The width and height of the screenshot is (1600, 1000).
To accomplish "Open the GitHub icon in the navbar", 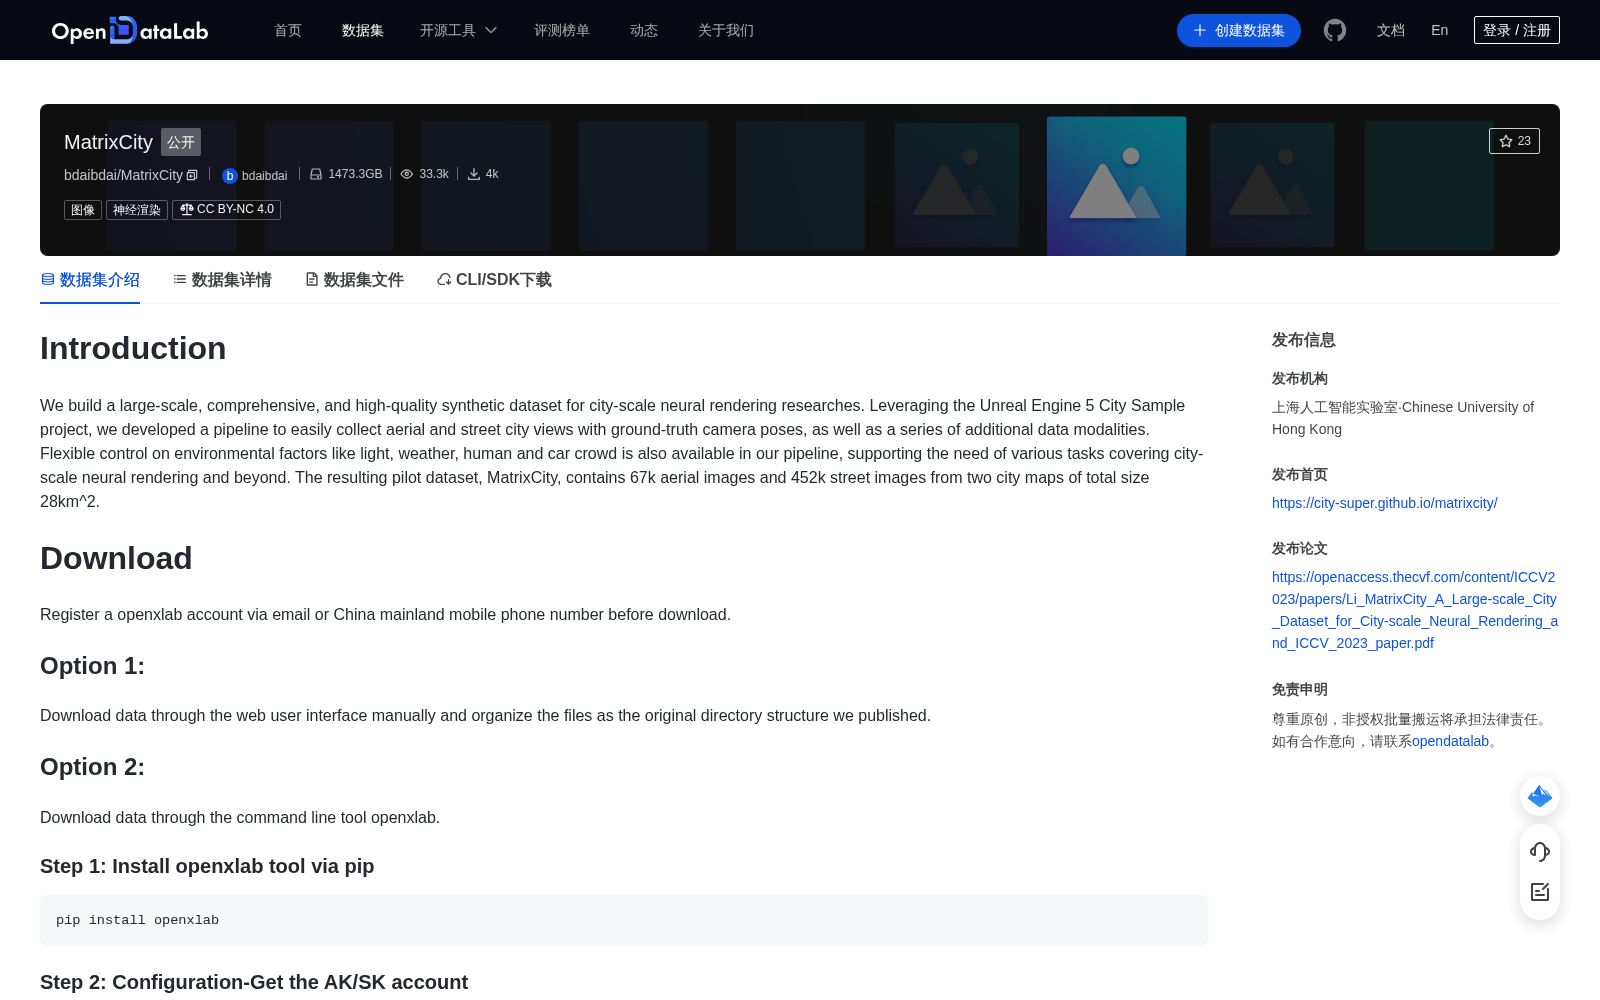I will point(1335,30).
